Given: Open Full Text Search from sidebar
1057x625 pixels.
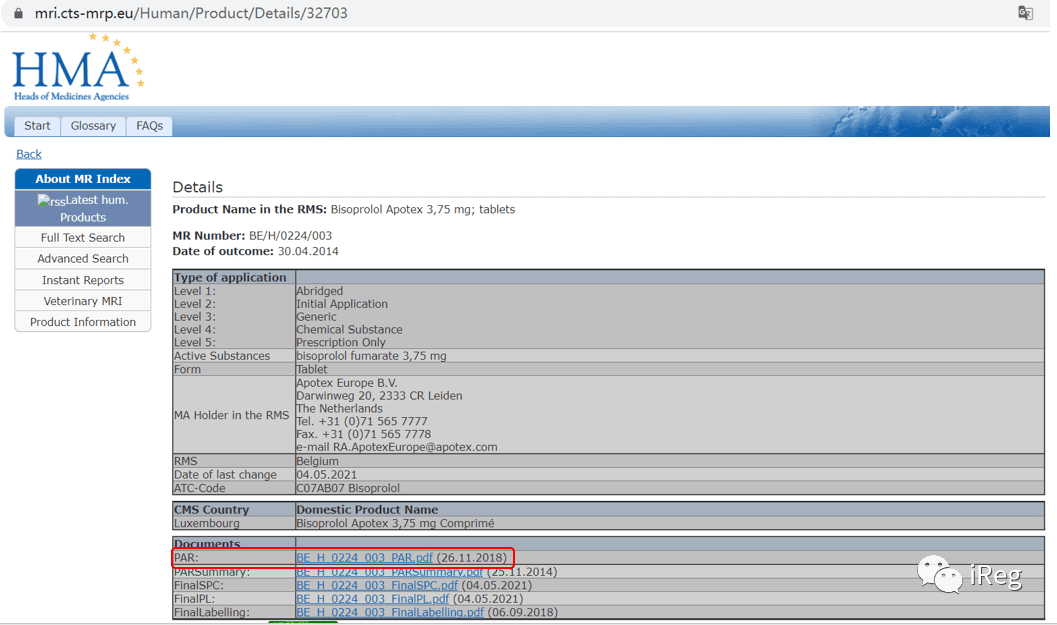Looking at the screenshot, I should 83,237.
